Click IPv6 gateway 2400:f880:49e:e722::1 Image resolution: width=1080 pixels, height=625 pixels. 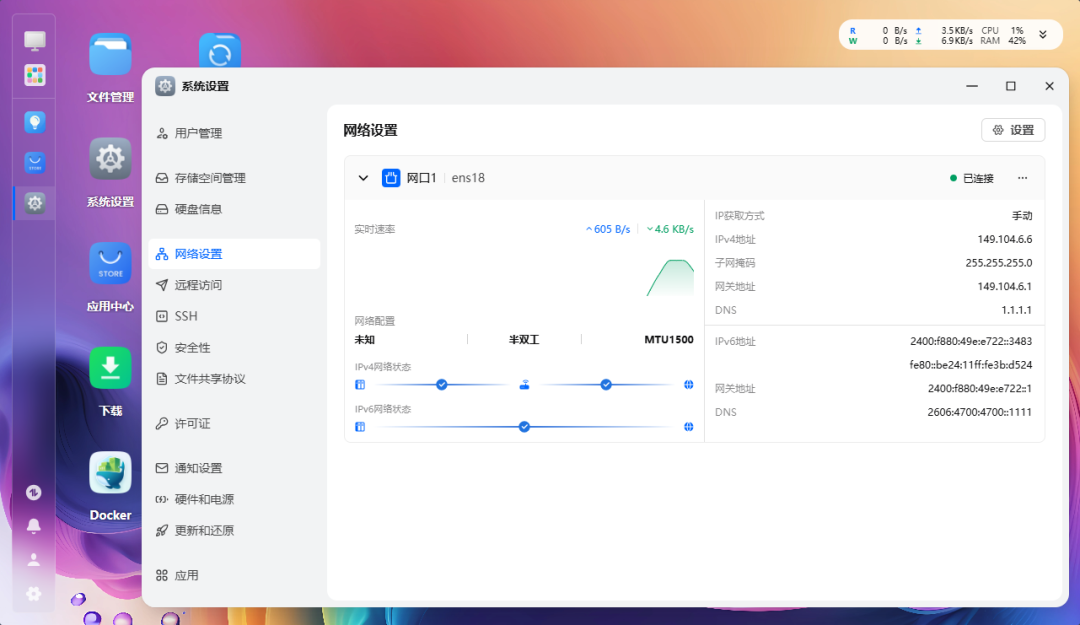click(979, 389)
